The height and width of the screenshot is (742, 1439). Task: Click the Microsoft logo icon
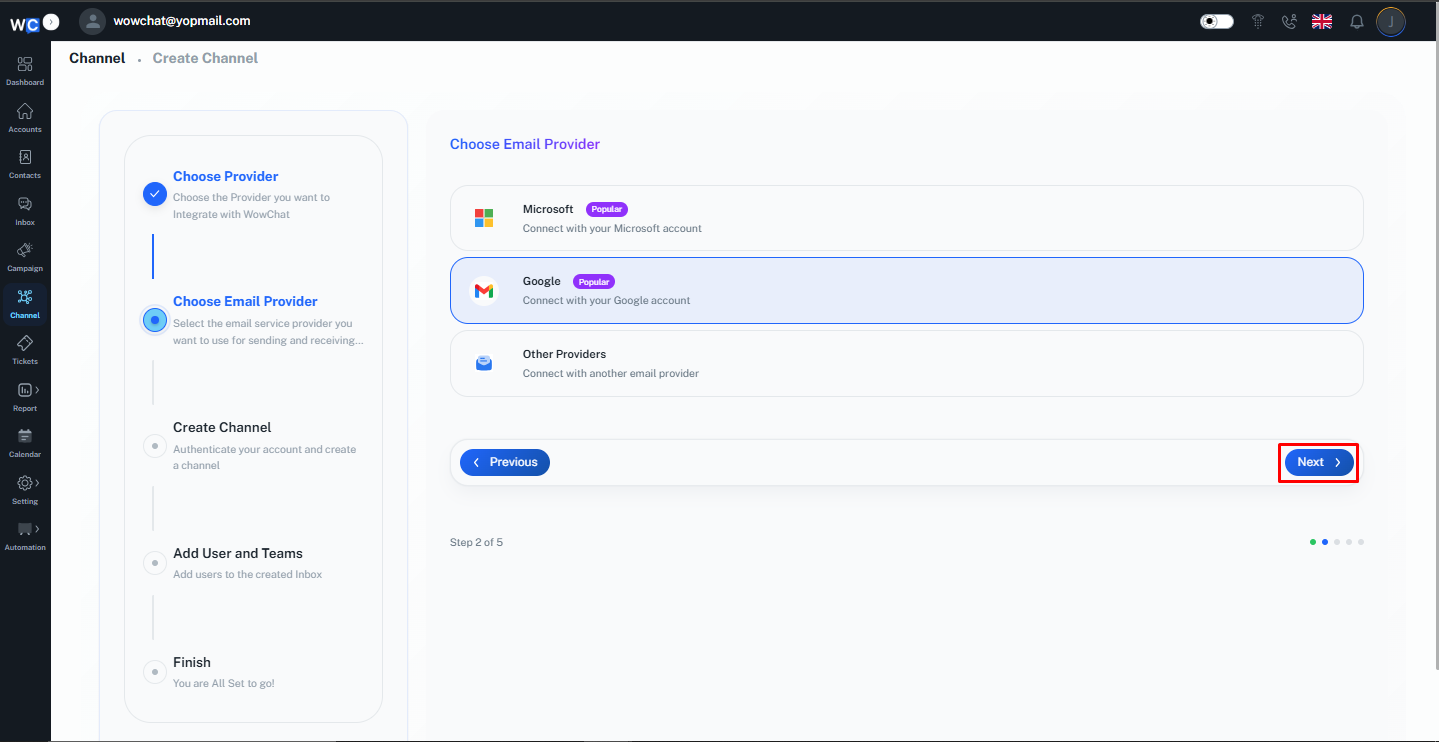coord(484,218)
